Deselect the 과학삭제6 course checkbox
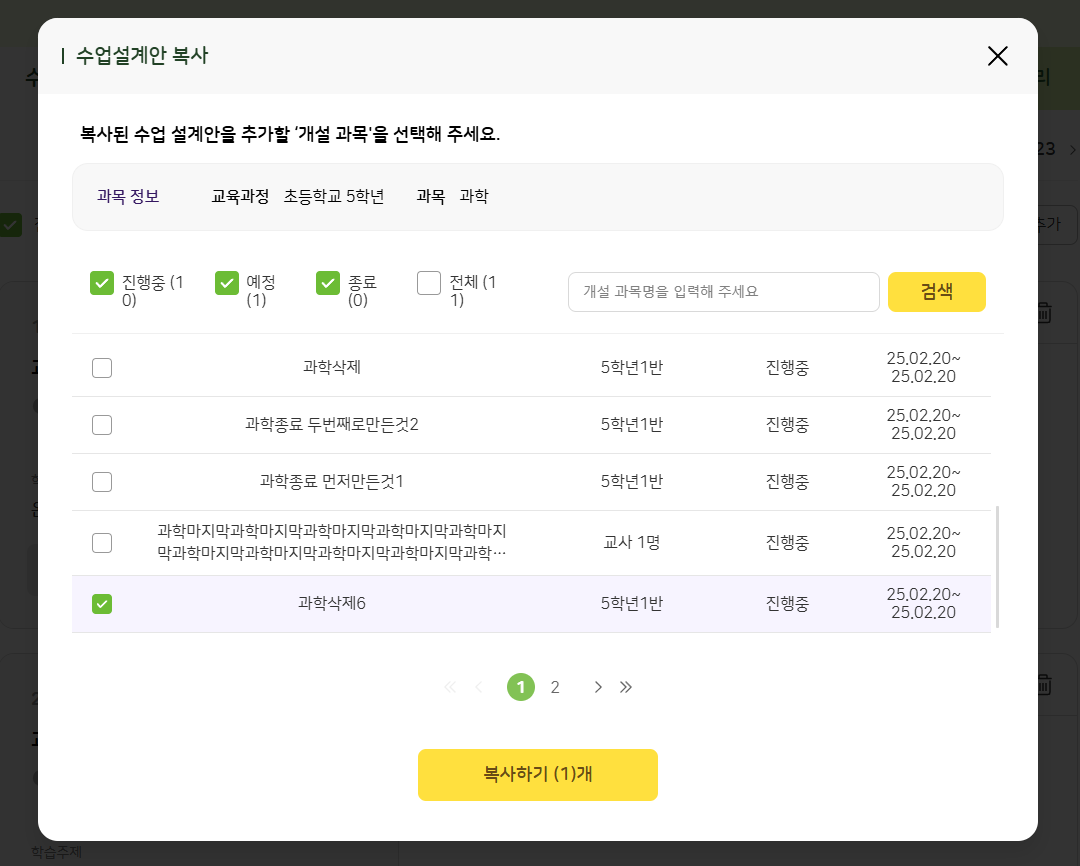The width and height of the screenshot is (1080, 866). (x=102, y=604)
